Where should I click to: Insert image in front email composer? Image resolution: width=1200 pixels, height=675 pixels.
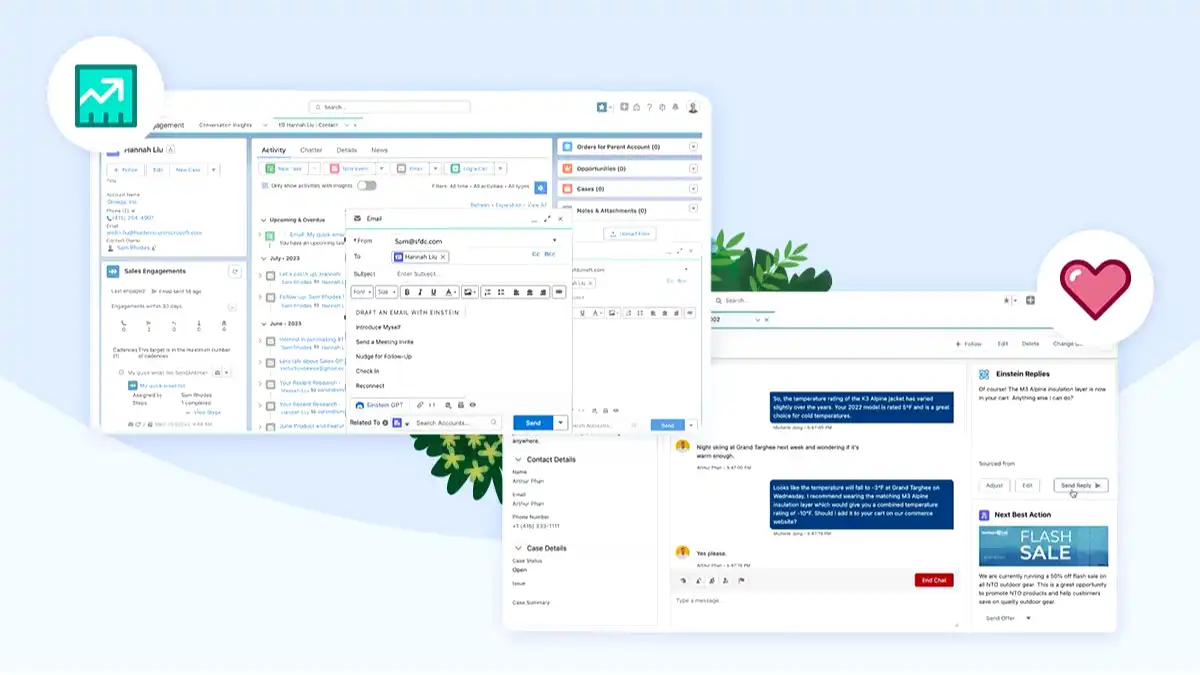(469, 292)
